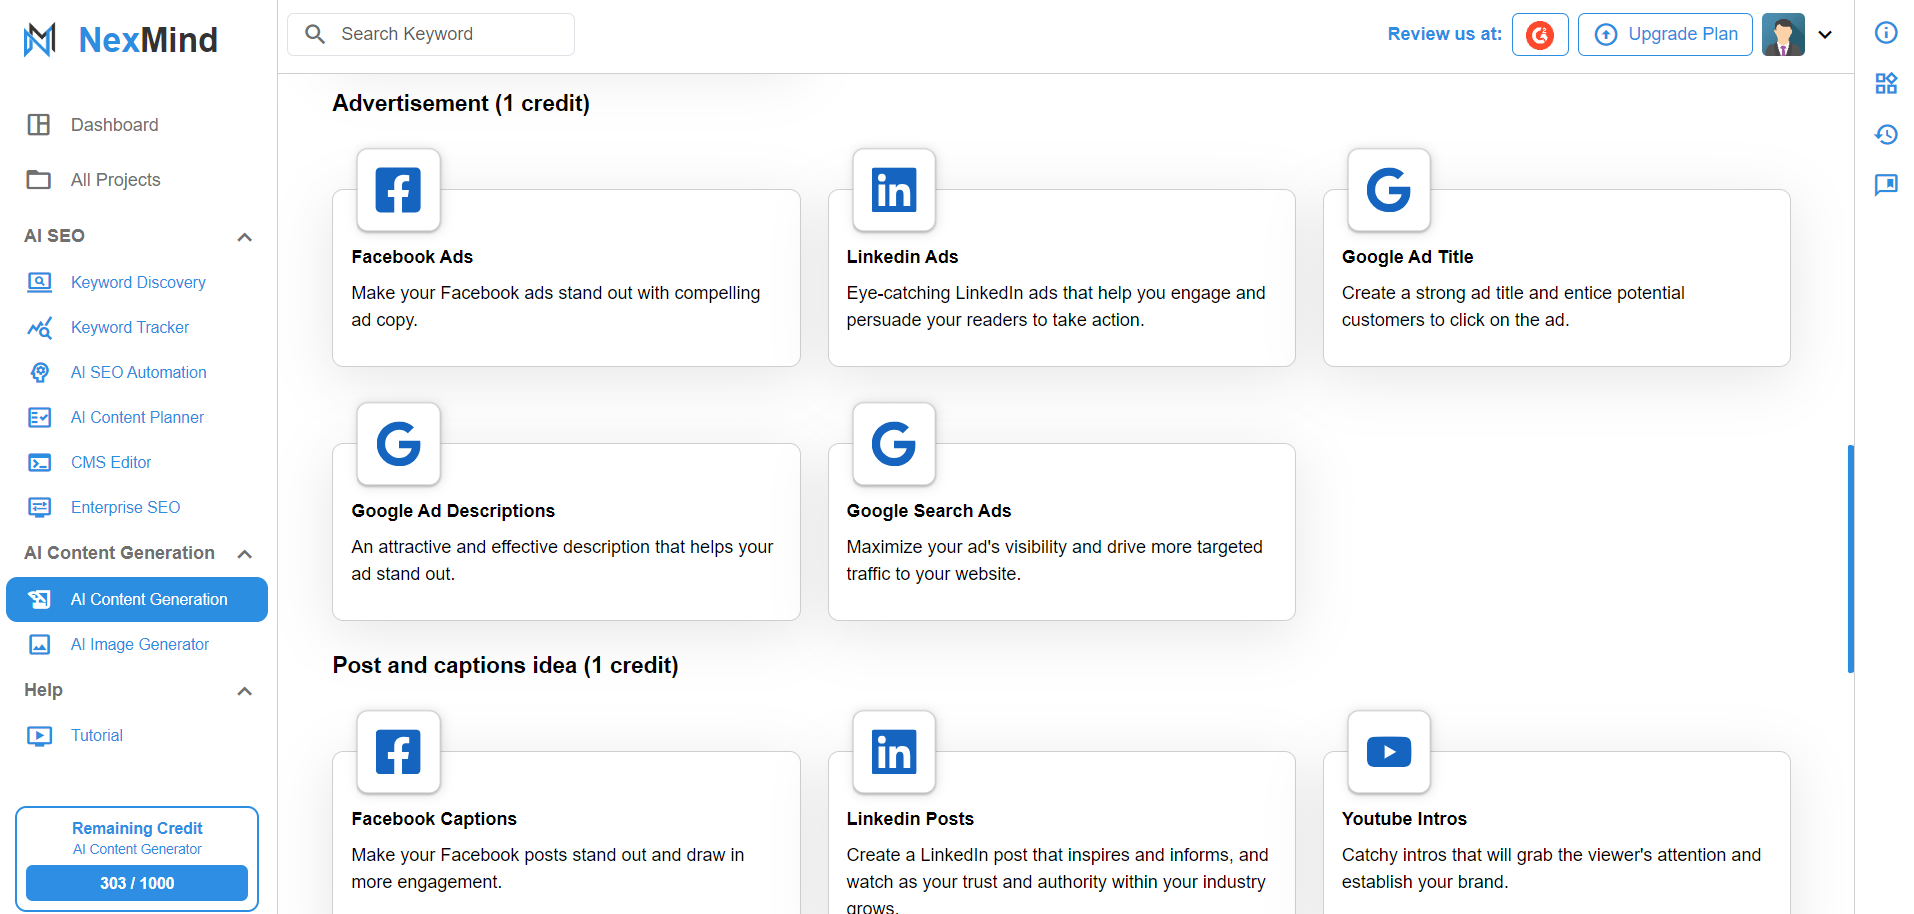Image resolution: width=1914 pixels, height=914 pixels.
Task: Open AI SEO Automation page
Action: pos(138,372)
